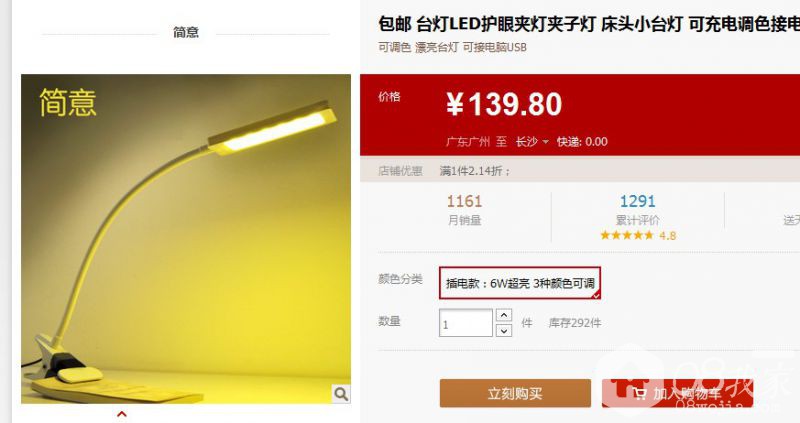Click the shopping cart icon in add-to-cart button
The image size is (800, 423).
(x=639, y=393)
